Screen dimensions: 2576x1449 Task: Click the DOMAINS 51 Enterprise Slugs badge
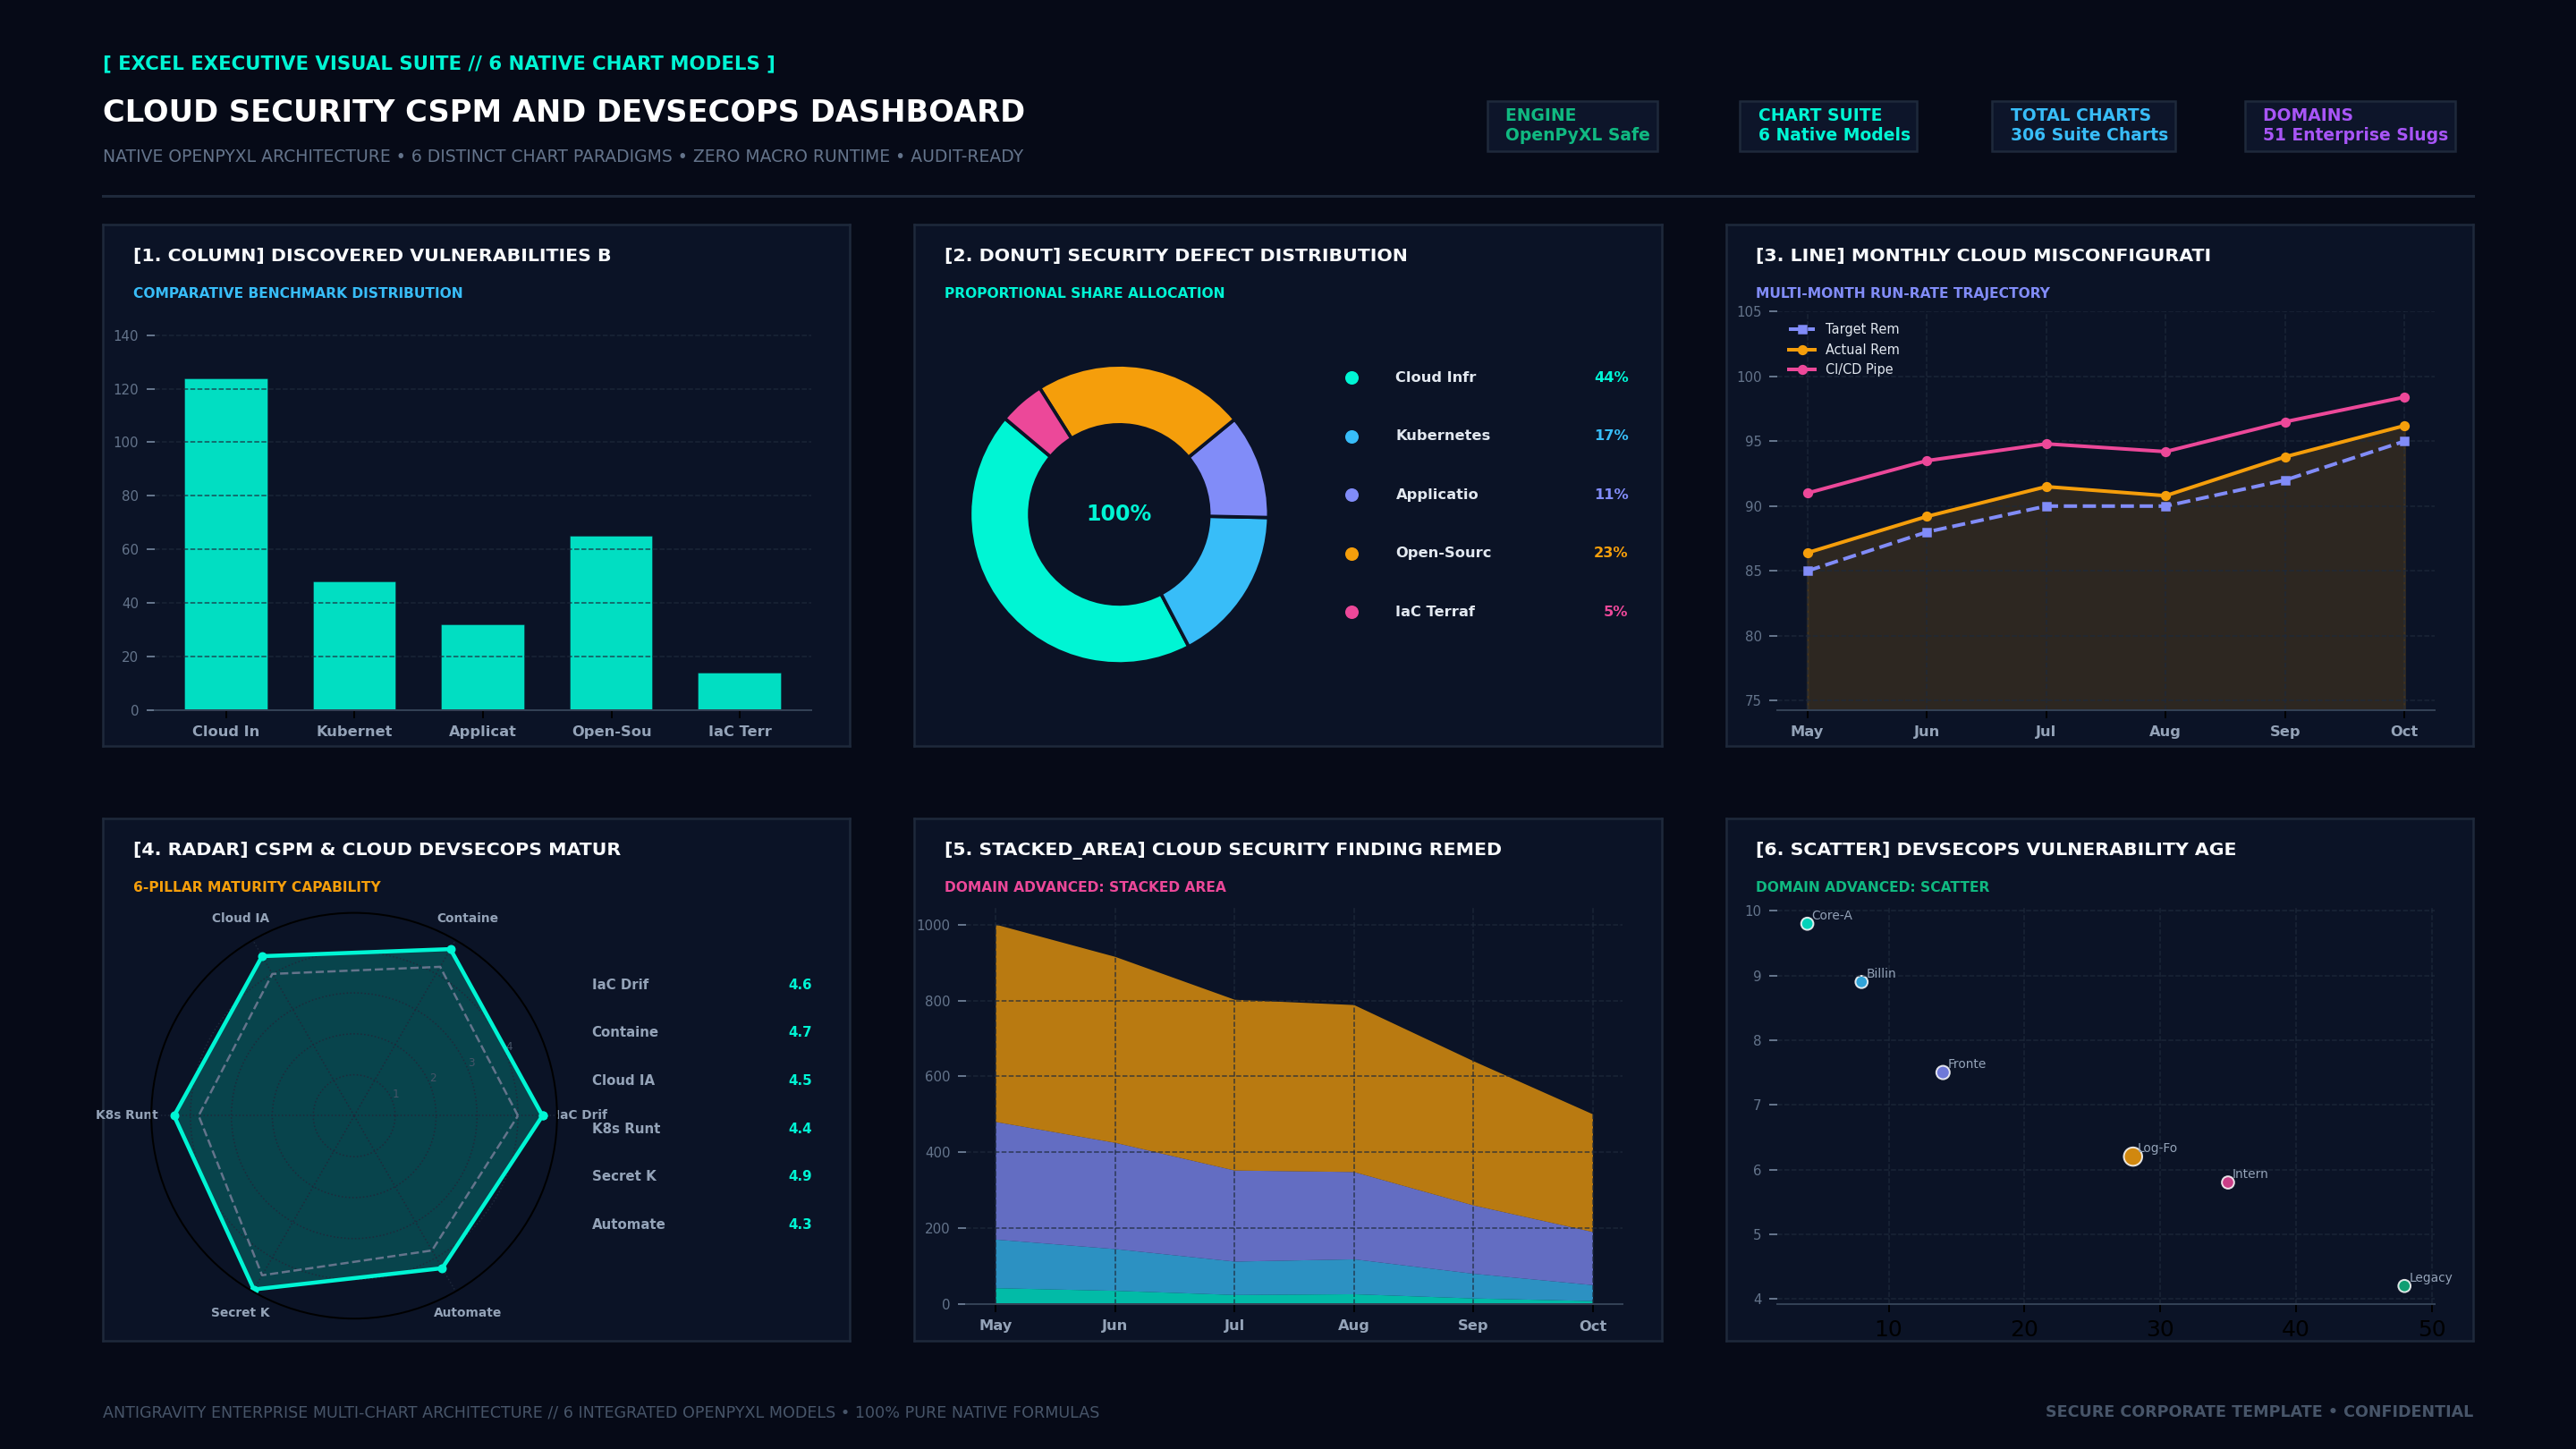tap(2350, 126)
